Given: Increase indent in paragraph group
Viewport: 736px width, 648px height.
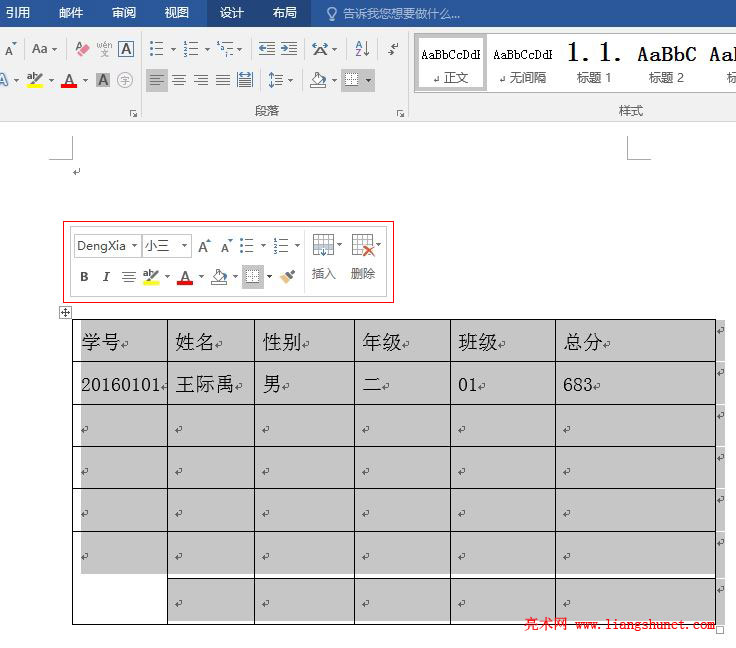Looking at the screenshot, I should click(289, 48).
